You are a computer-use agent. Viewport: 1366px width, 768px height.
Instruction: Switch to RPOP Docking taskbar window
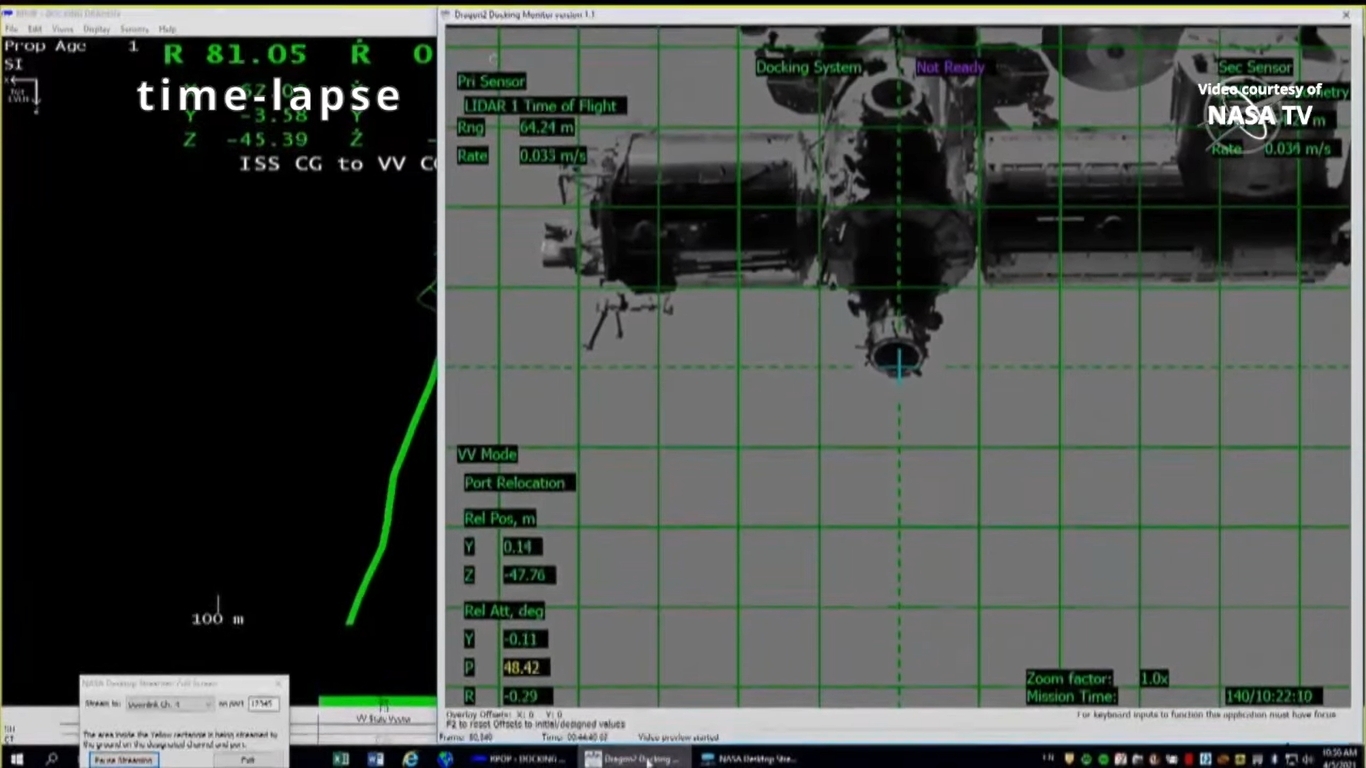520,760
